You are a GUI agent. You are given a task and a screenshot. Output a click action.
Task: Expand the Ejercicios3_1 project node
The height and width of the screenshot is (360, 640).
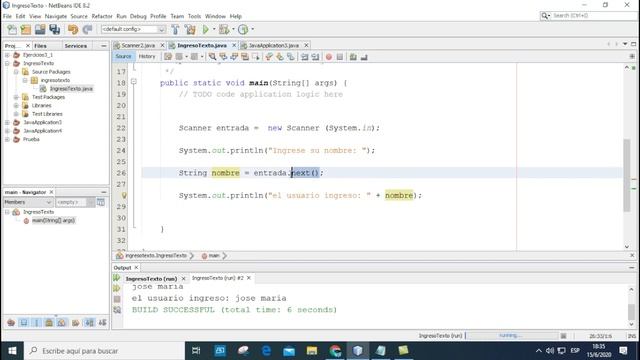tap(7, 55)
